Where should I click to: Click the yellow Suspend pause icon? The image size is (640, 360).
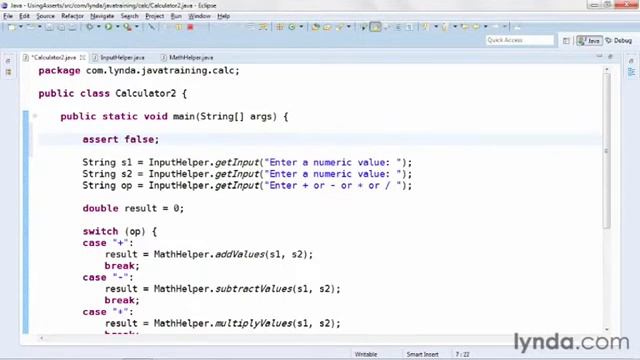pyautogui.click(x=179, y=27)
